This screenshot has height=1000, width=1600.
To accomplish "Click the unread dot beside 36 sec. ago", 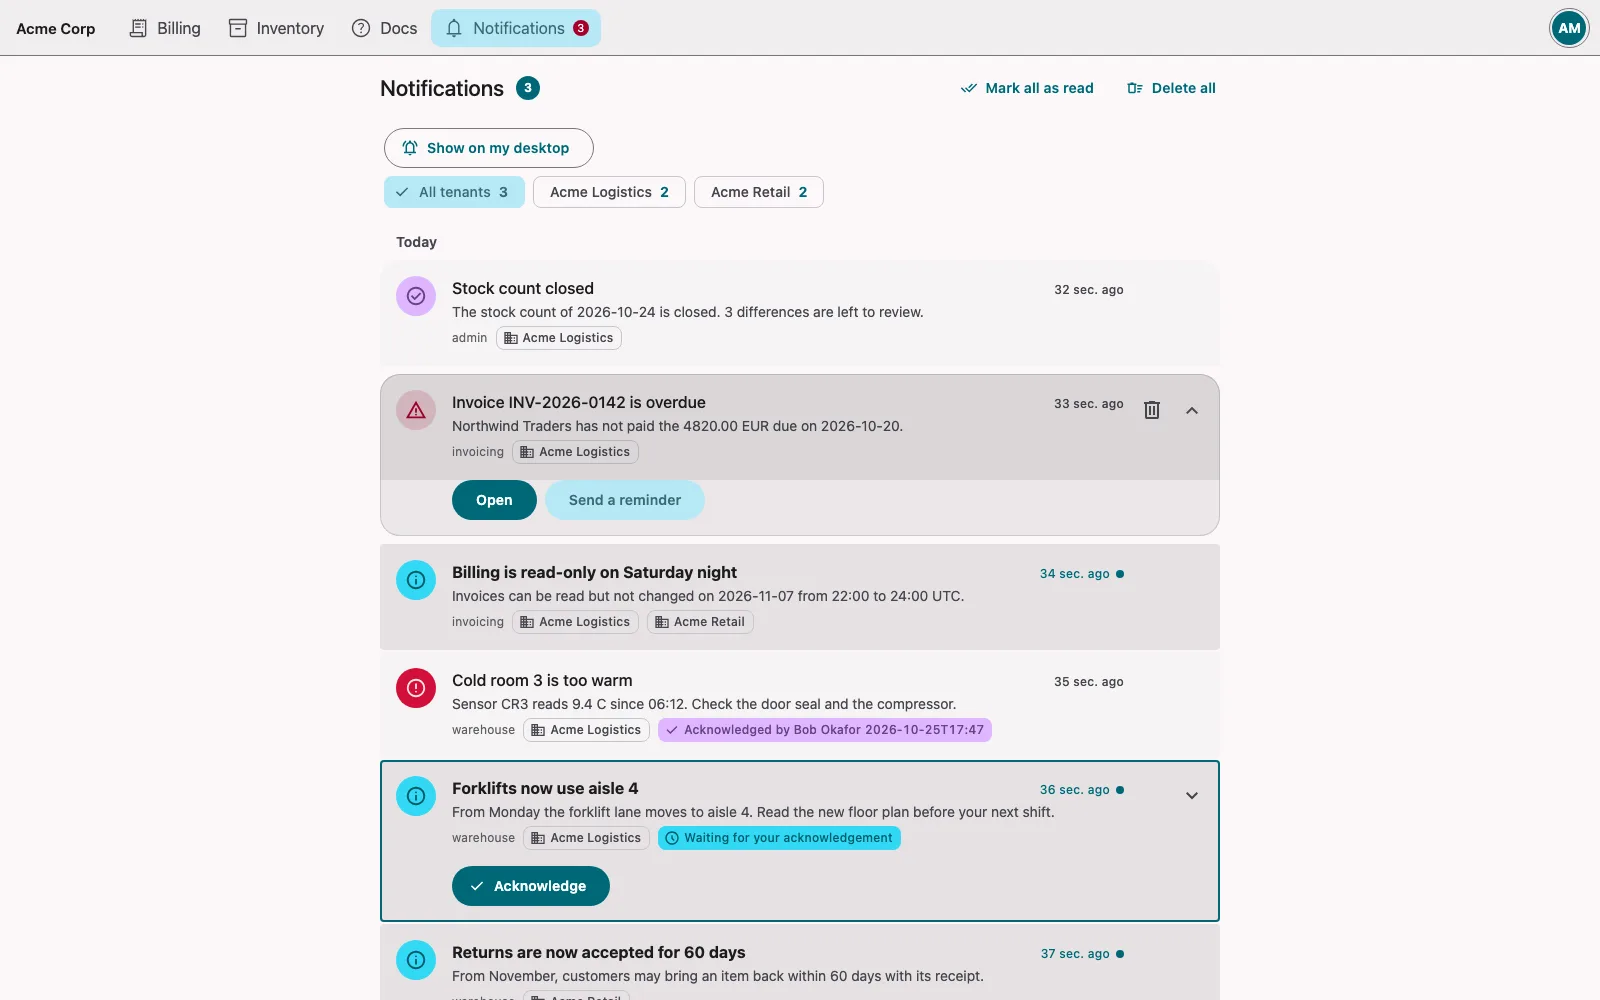I will coord(1120,790).
